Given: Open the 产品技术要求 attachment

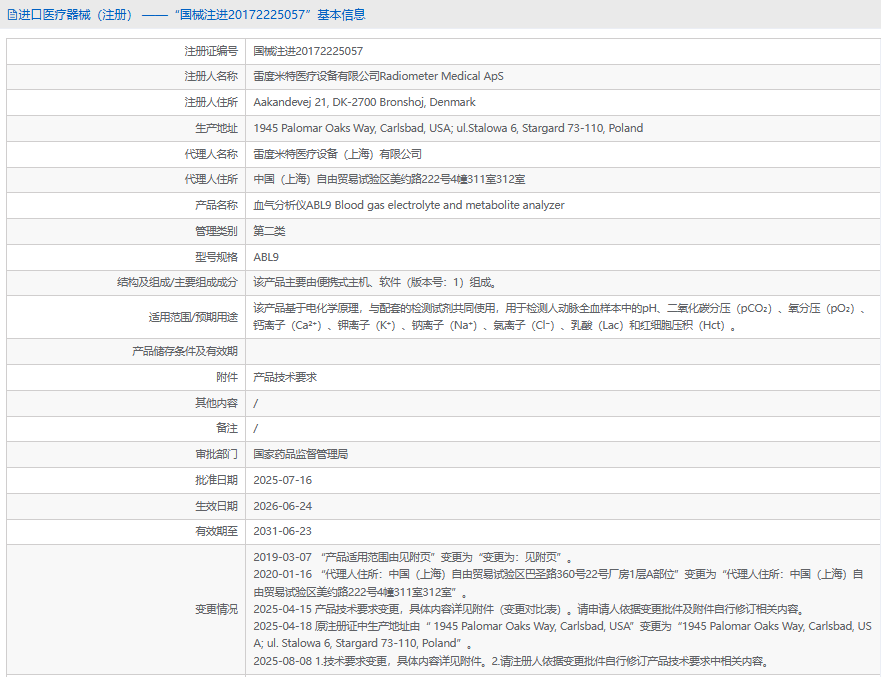Looking at the screenshot, I should tap(285, 377).
